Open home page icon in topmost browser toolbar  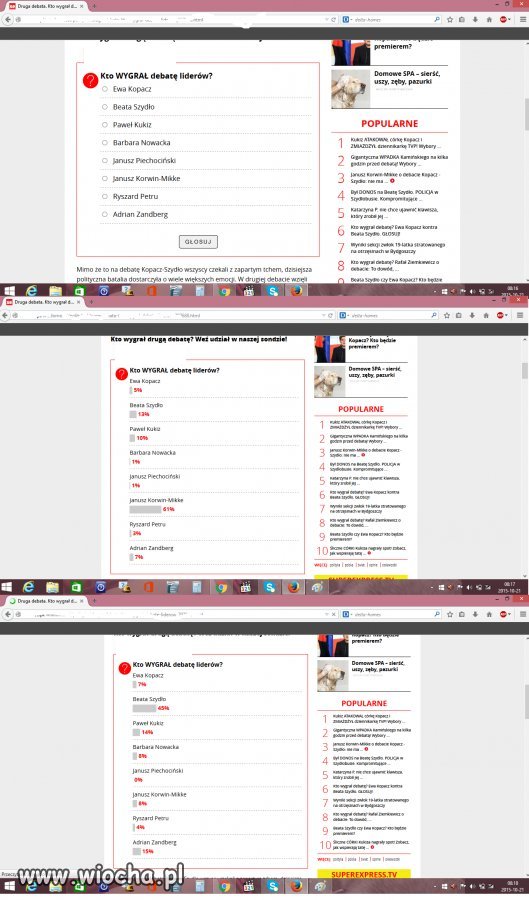(x=489, y=20)
